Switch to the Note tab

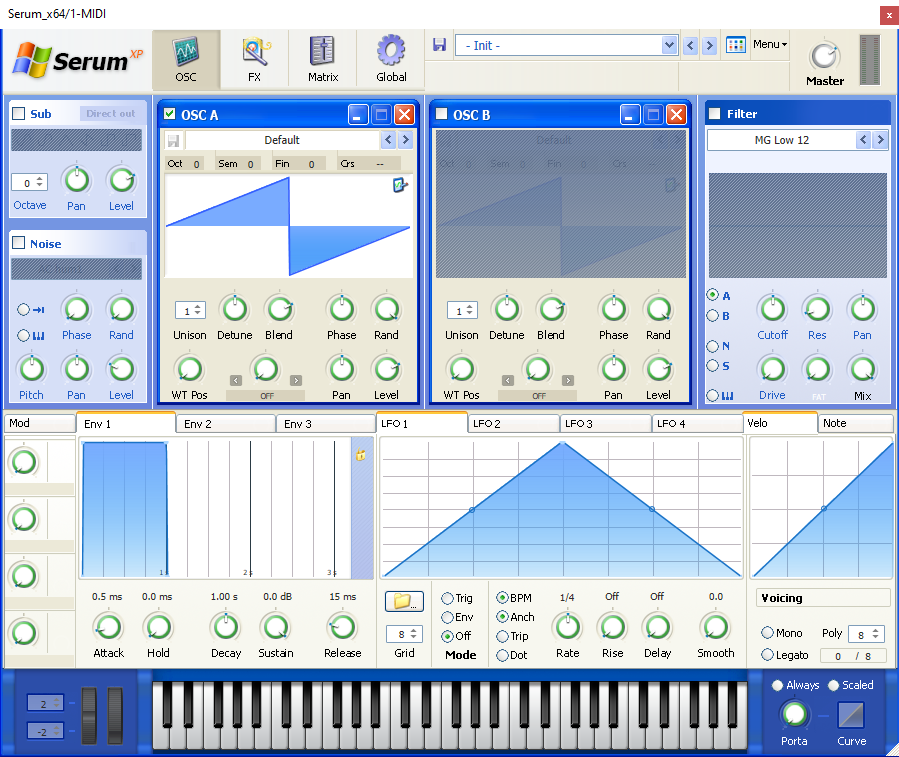(x=855, y=423)
